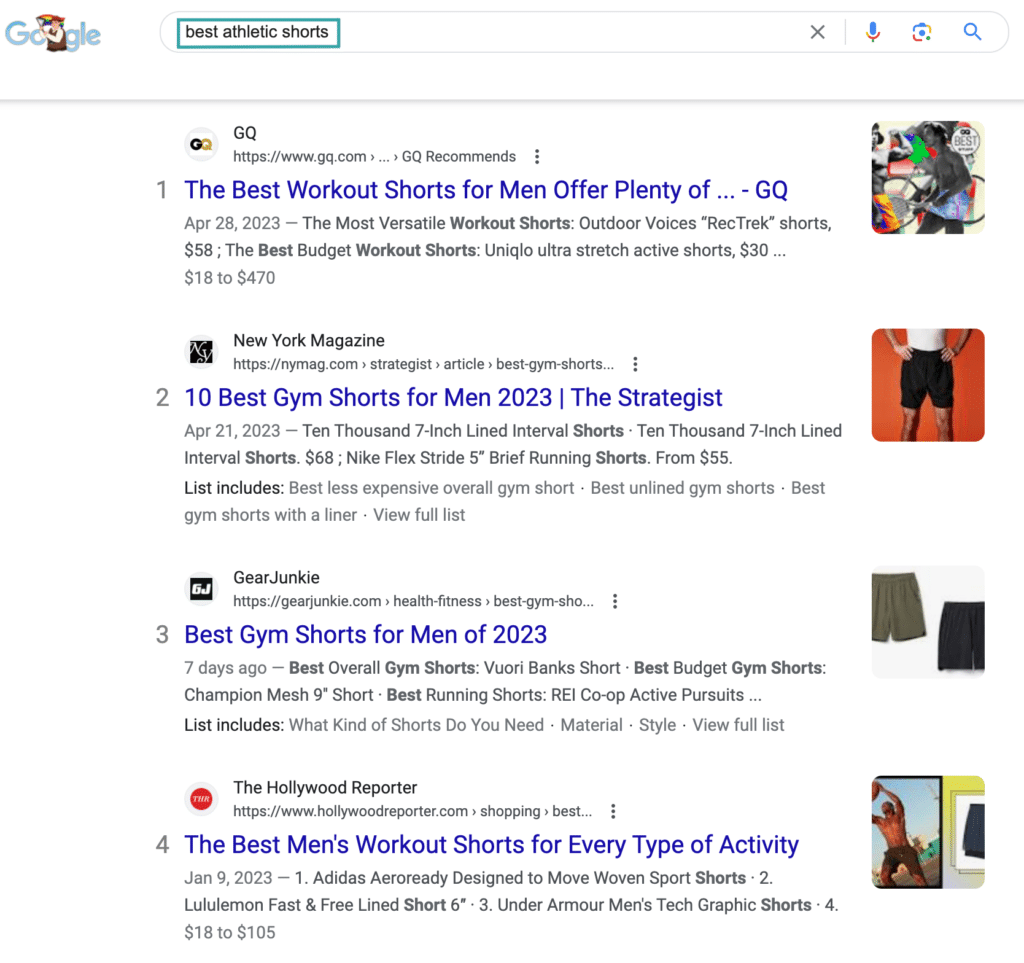Click 'View full list' under New York Magazine result

419,515
